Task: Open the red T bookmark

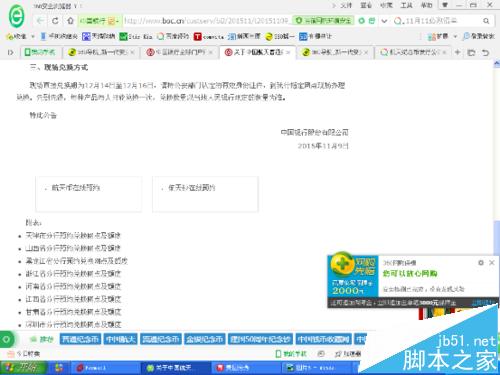Action: 208,36
